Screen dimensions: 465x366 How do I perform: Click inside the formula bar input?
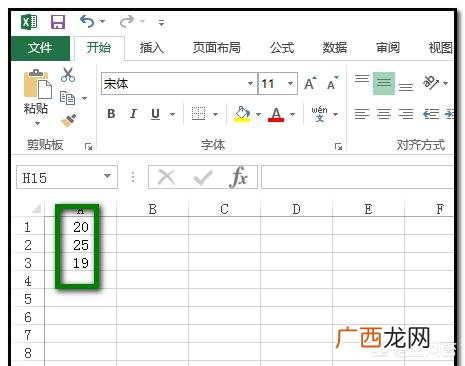[x=357, y=177]
